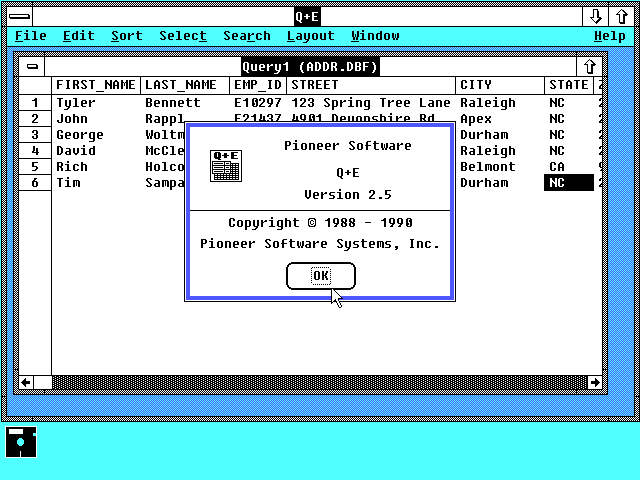Select the highlighted NC cell in row 6

[569, 183]
